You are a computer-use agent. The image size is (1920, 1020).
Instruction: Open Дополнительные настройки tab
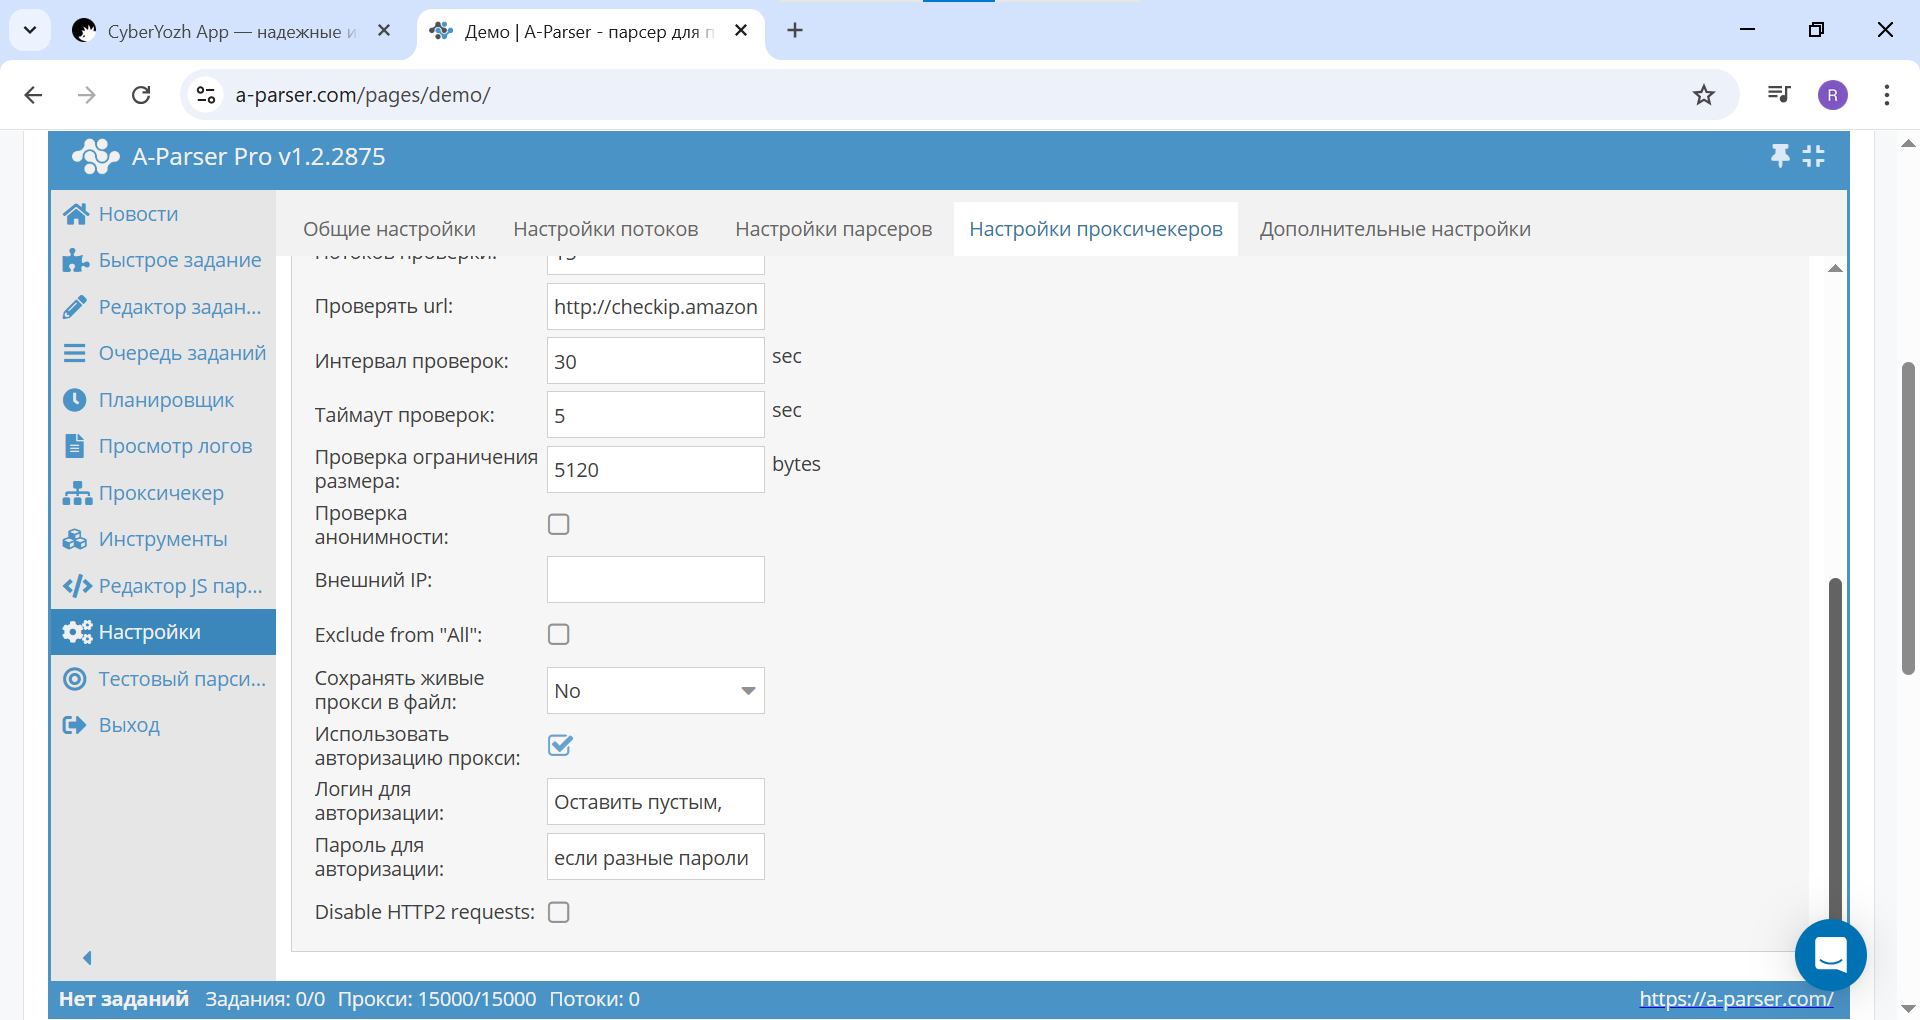point(1394,229)
